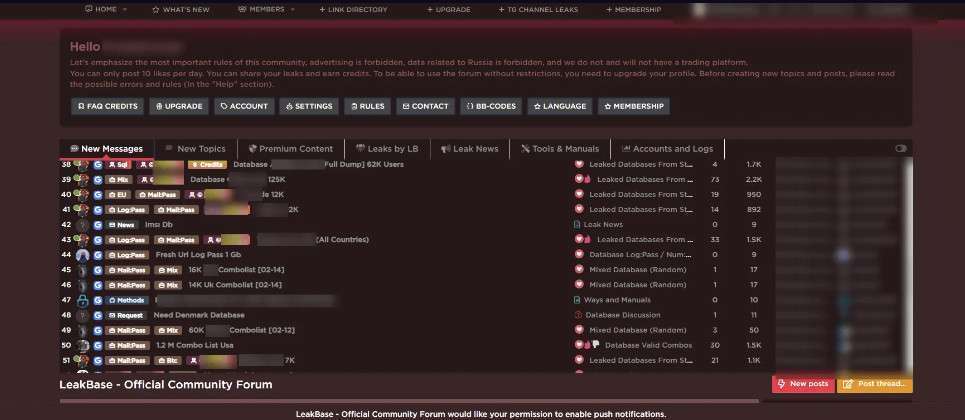Switch to the Leak News tab

click(470, 148)
